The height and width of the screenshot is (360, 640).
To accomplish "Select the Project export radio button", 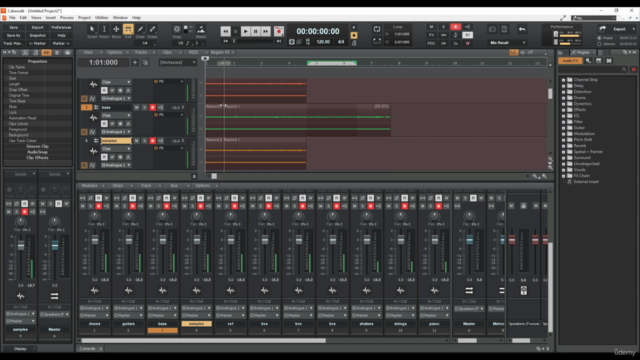I will [x=599, y=38].
